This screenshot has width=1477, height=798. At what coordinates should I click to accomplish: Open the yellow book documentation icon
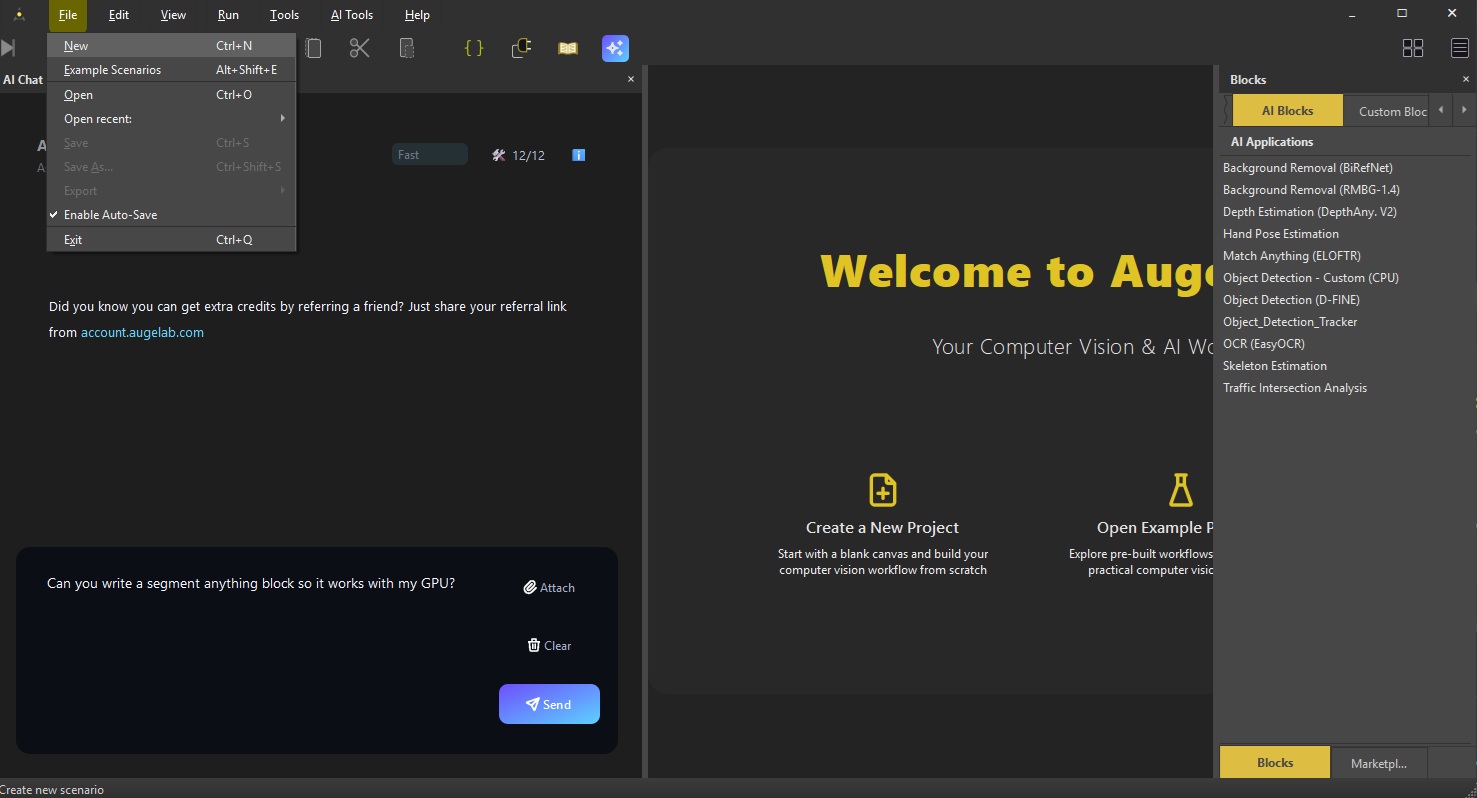click(568, 48)
